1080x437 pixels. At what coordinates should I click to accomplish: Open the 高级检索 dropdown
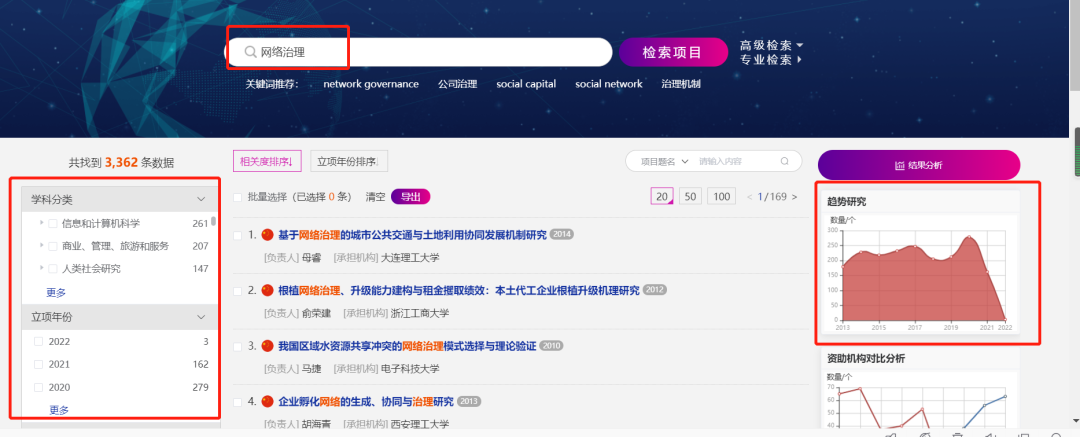pos(771,45)
